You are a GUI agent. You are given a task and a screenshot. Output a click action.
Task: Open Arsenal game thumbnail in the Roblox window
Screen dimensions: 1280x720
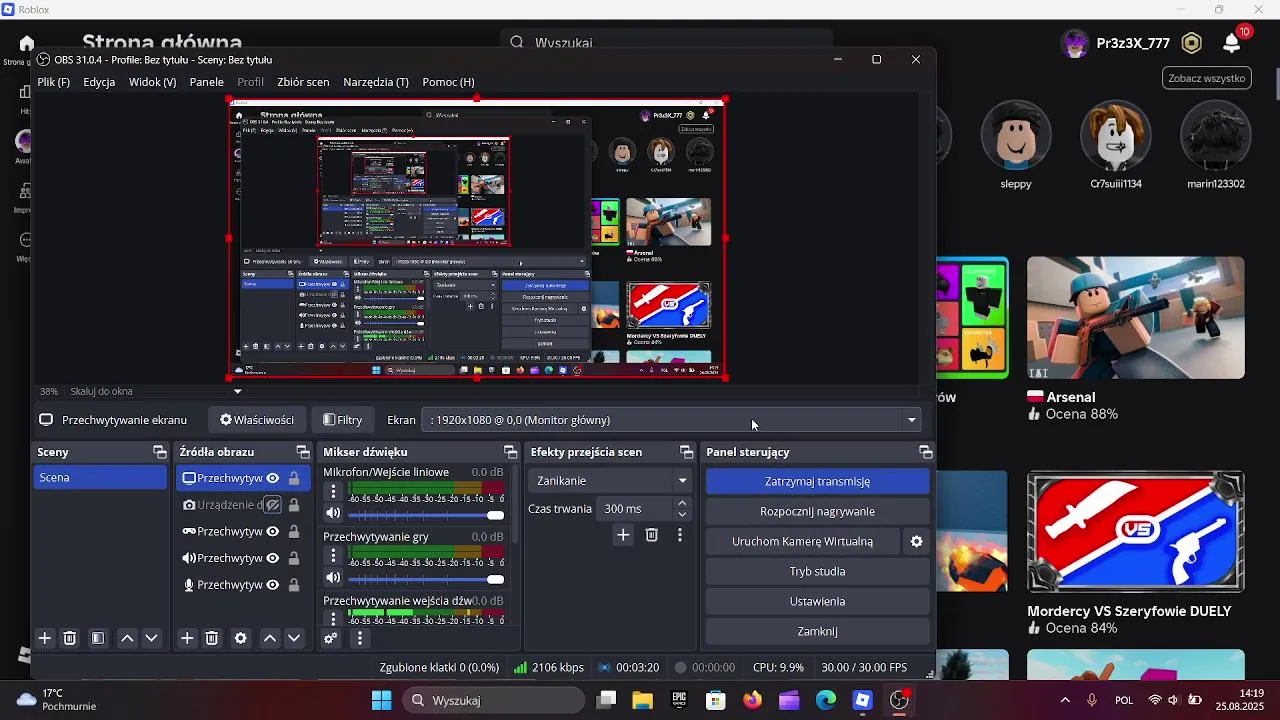point(1135,317)
